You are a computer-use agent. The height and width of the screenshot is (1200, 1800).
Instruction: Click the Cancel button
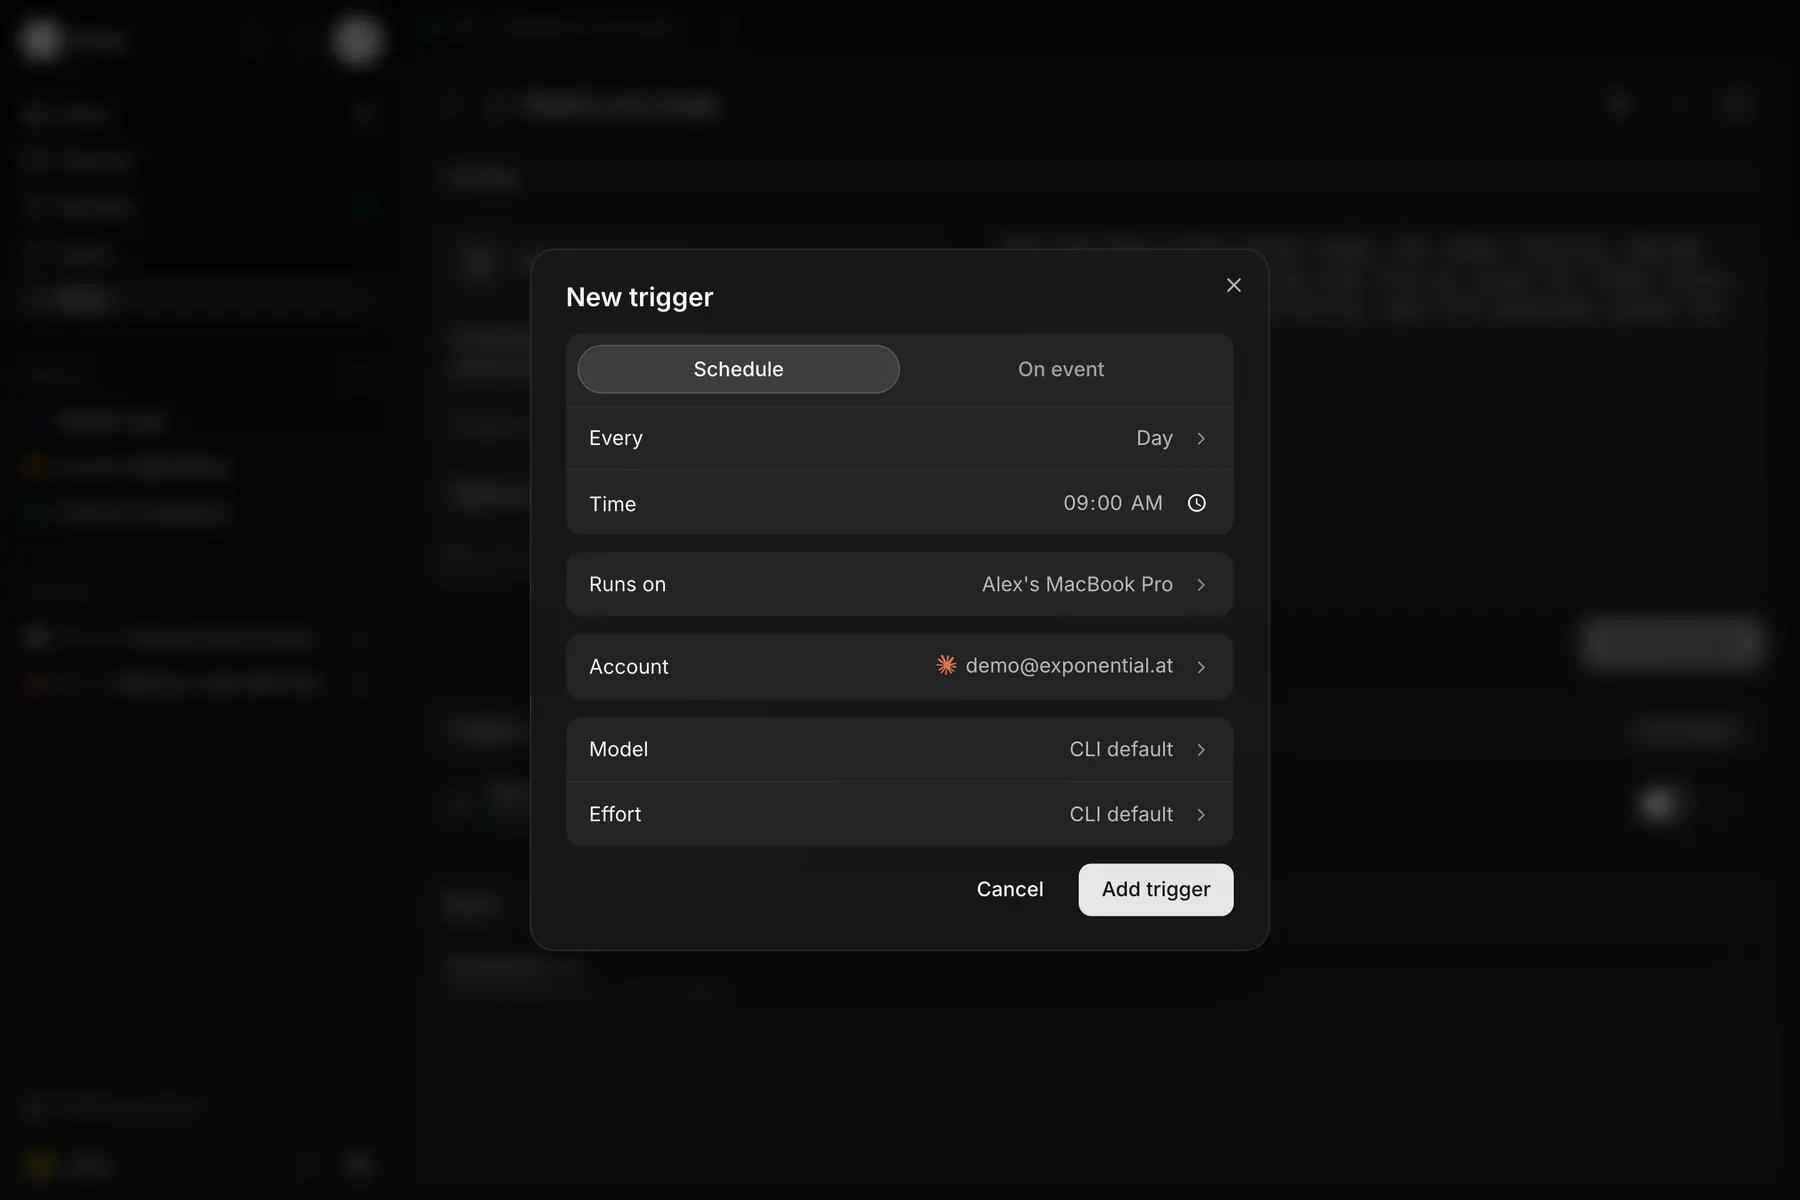tap(1009, 889)
